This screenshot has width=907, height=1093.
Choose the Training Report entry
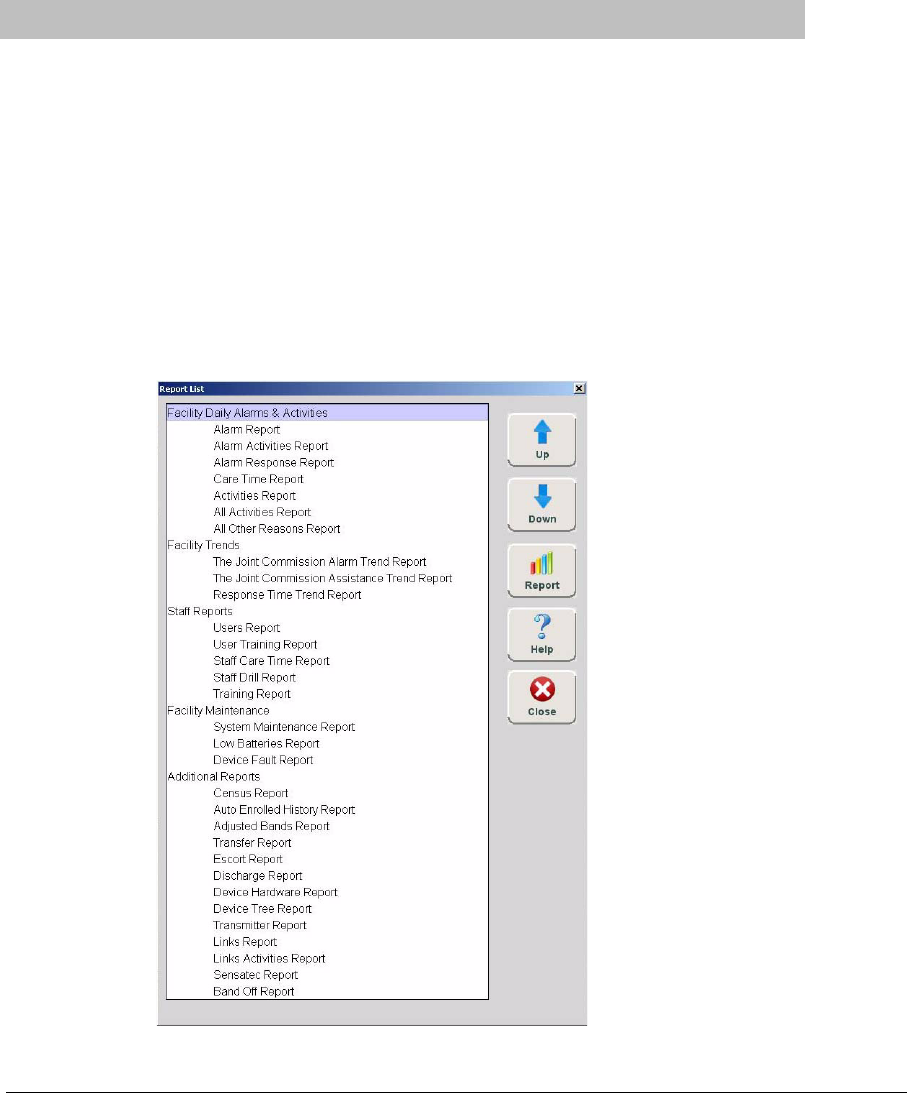(x=252, y=694)
